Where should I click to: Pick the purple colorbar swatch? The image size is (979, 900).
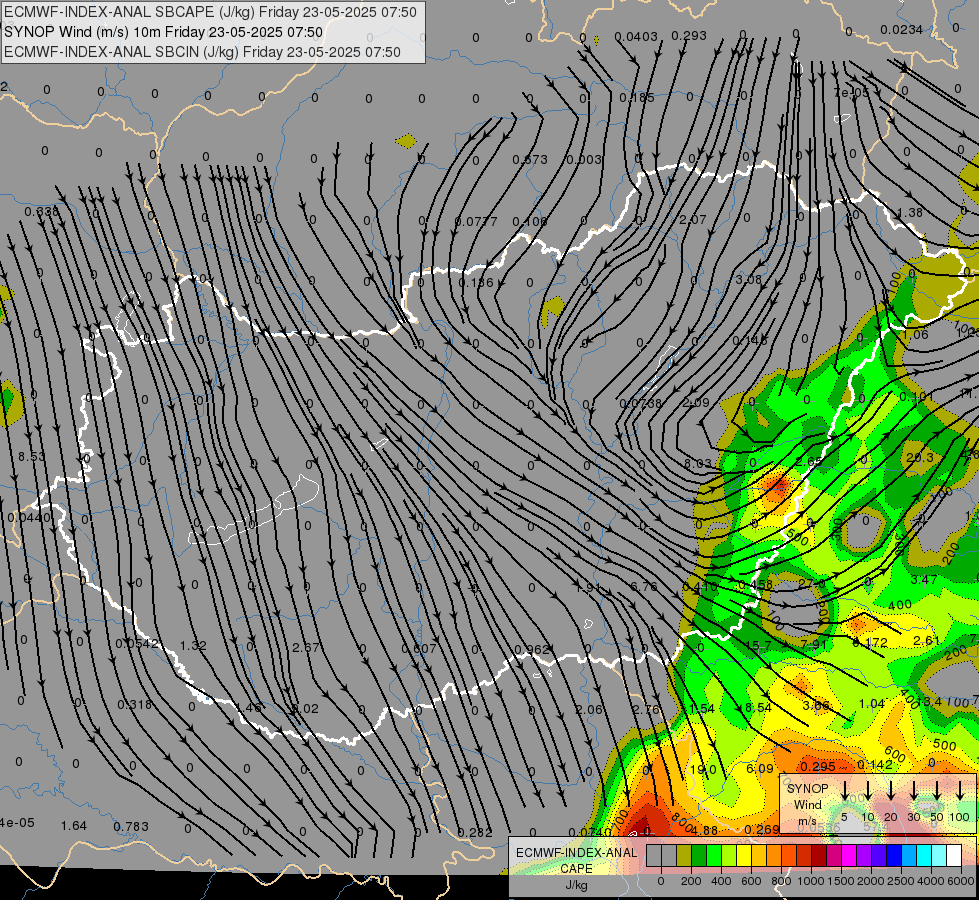click(x=863, y=856)
